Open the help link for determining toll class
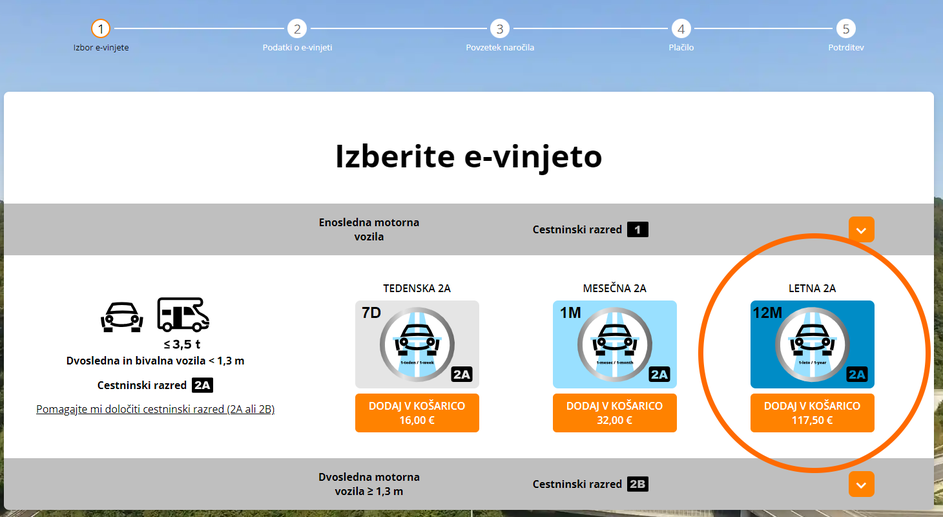Image resolution: width=943 pixels, height=517 pixels. (155, 409)
